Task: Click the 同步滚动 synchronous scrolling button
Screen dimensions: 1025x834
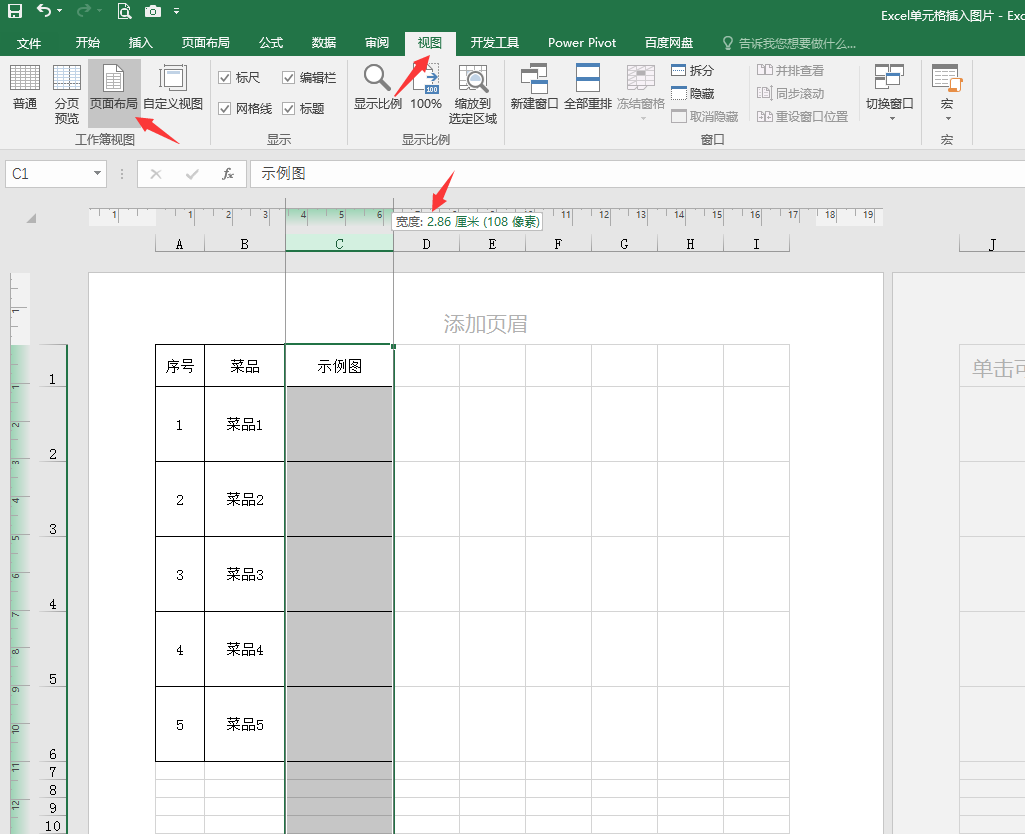Action: point(790,93)
